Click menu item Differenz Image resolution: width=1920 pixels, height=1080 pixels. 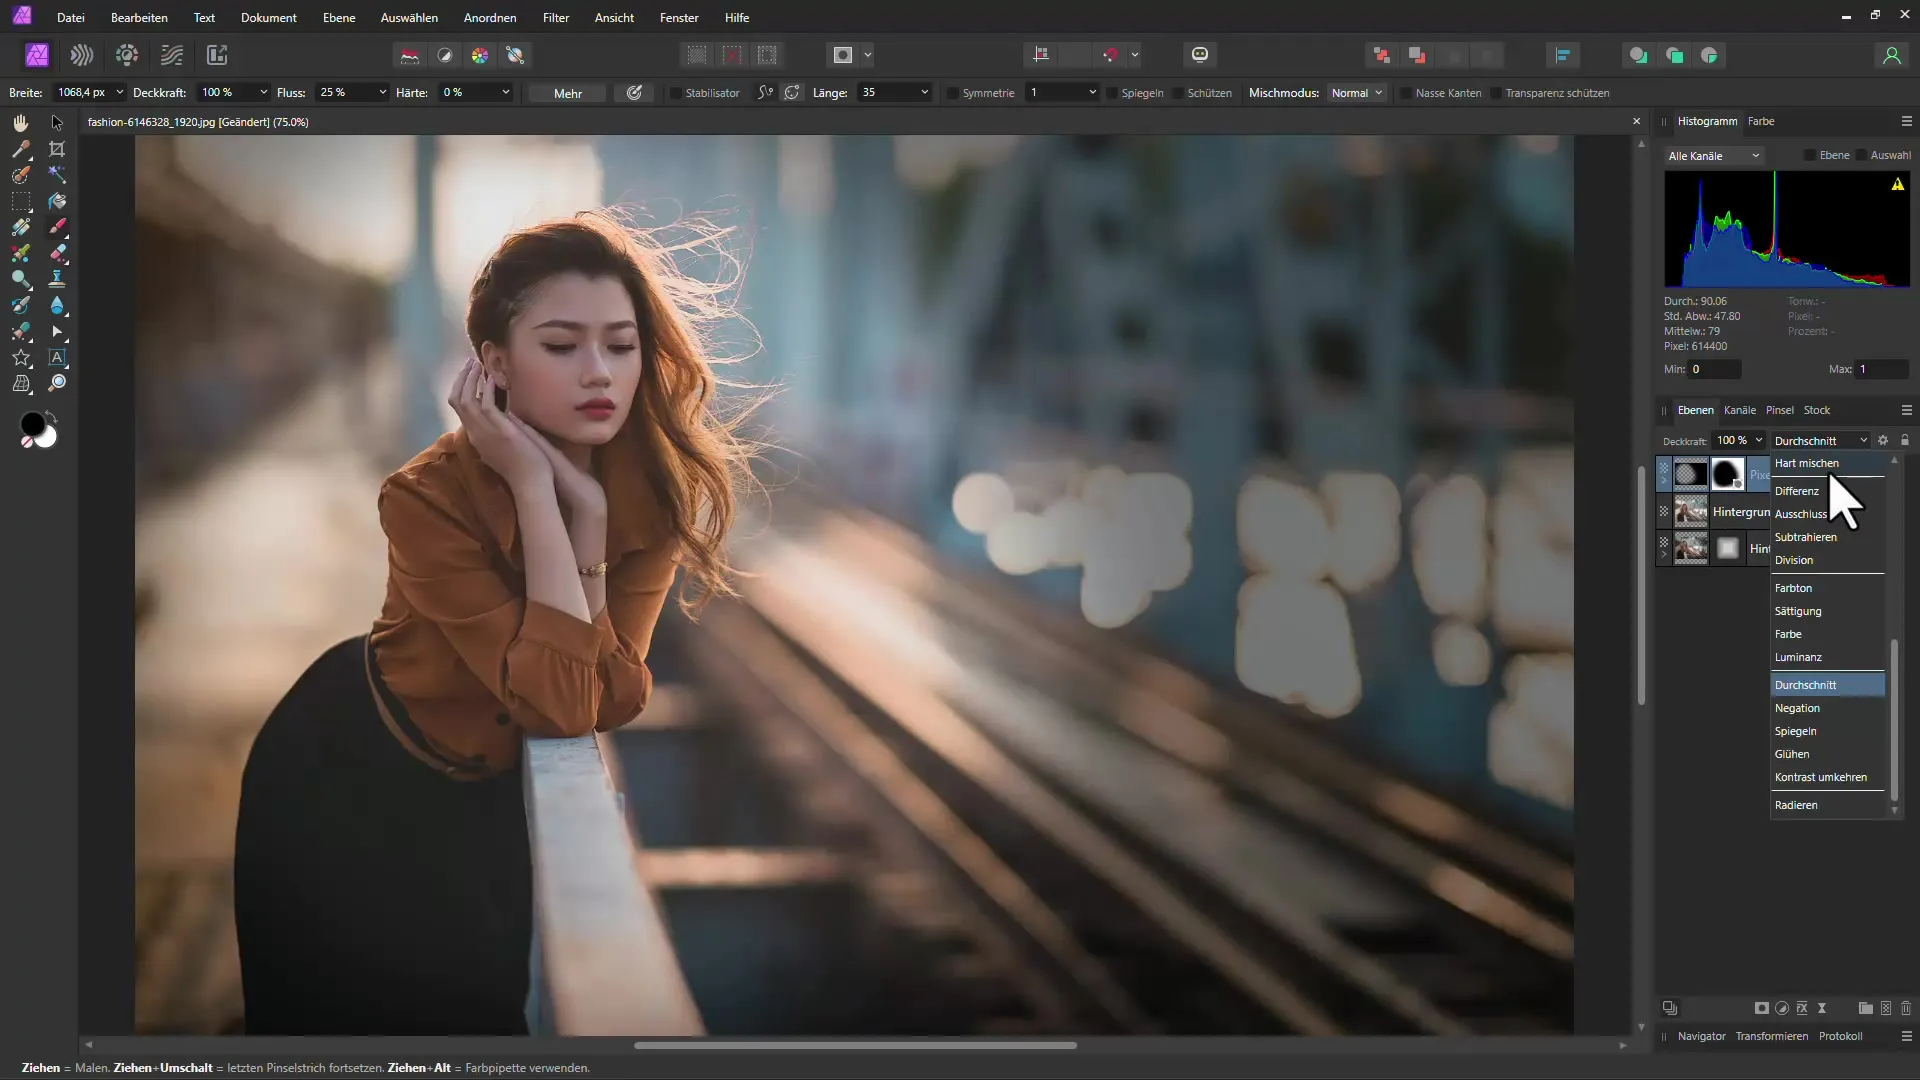click(x=1797, y=491)
